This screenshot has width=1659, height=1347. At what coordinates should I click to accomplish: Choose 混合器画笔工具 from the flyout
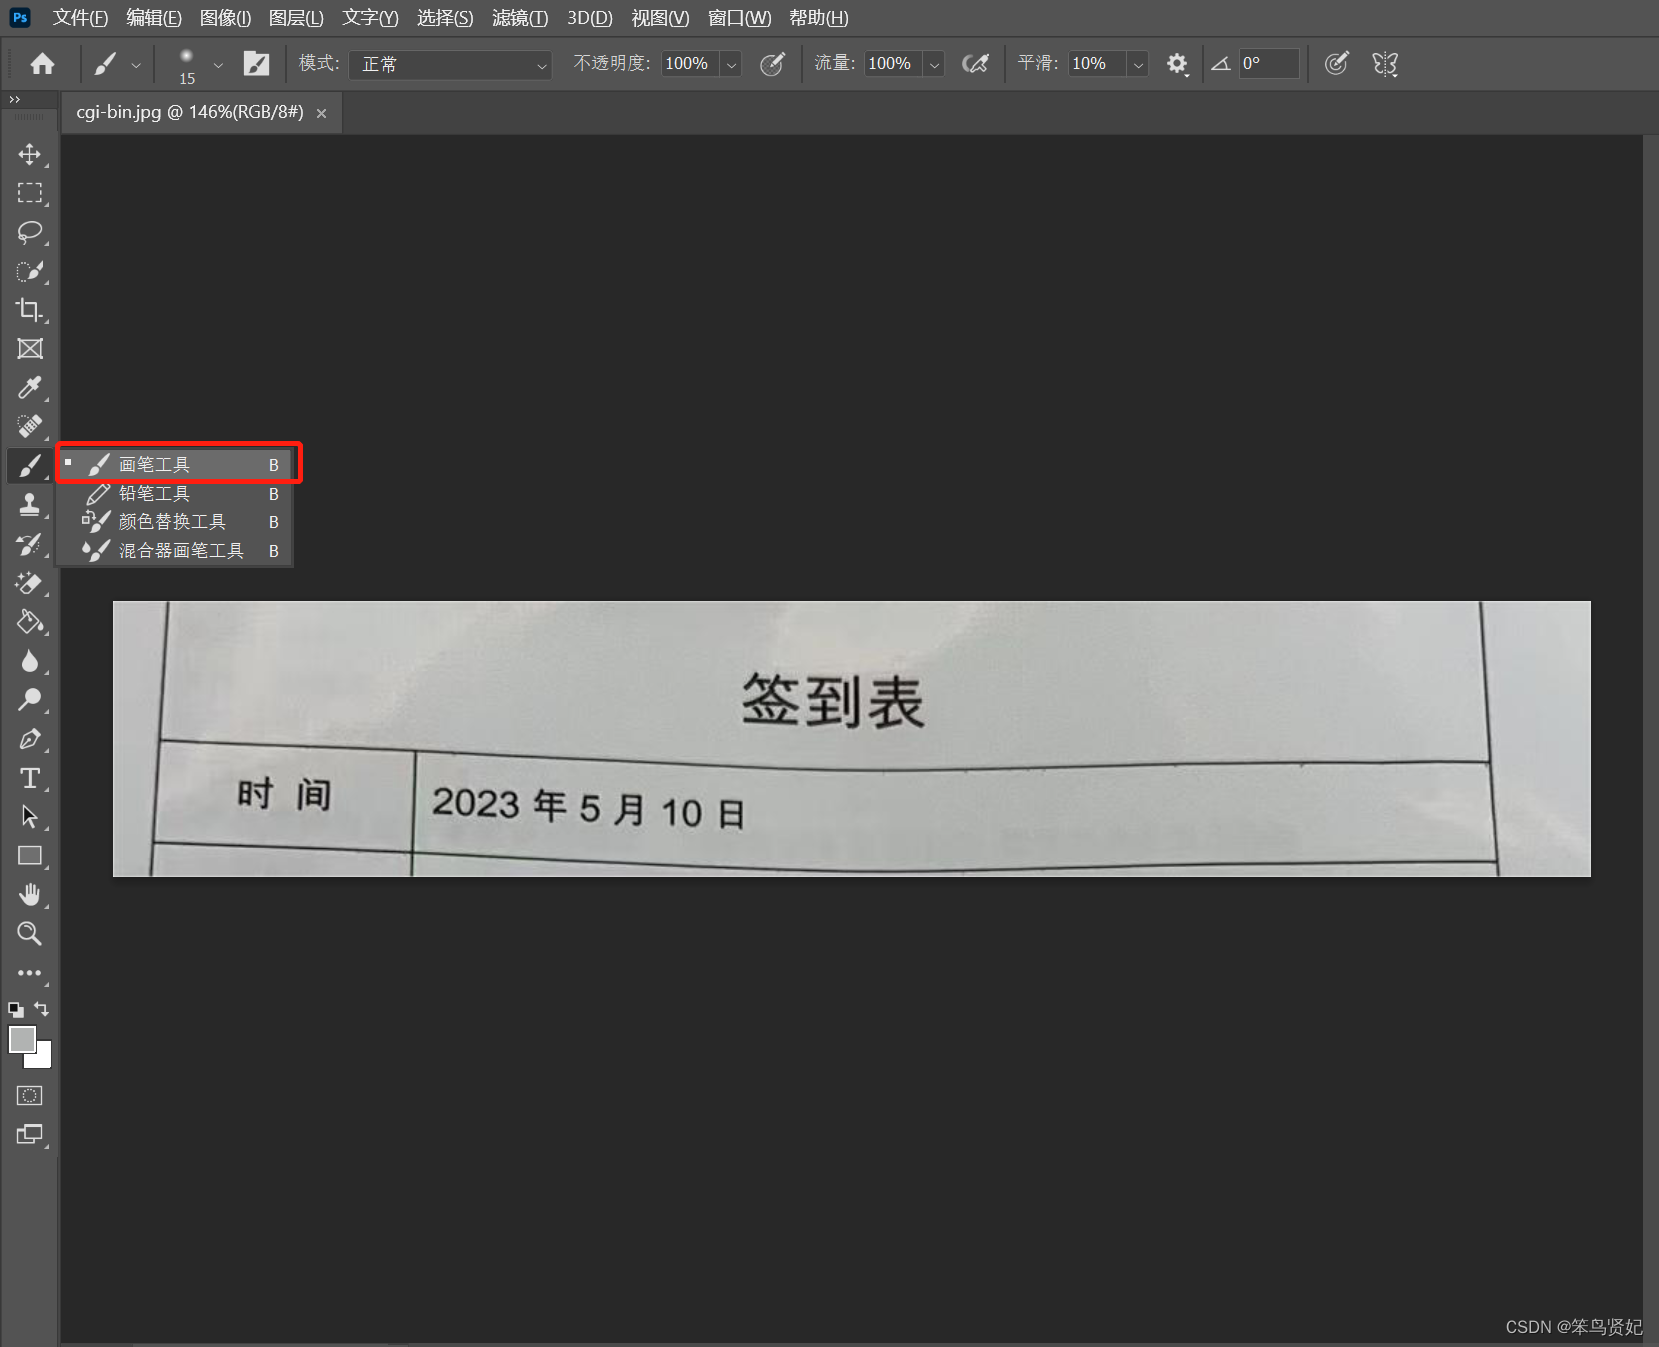(174, 551)
